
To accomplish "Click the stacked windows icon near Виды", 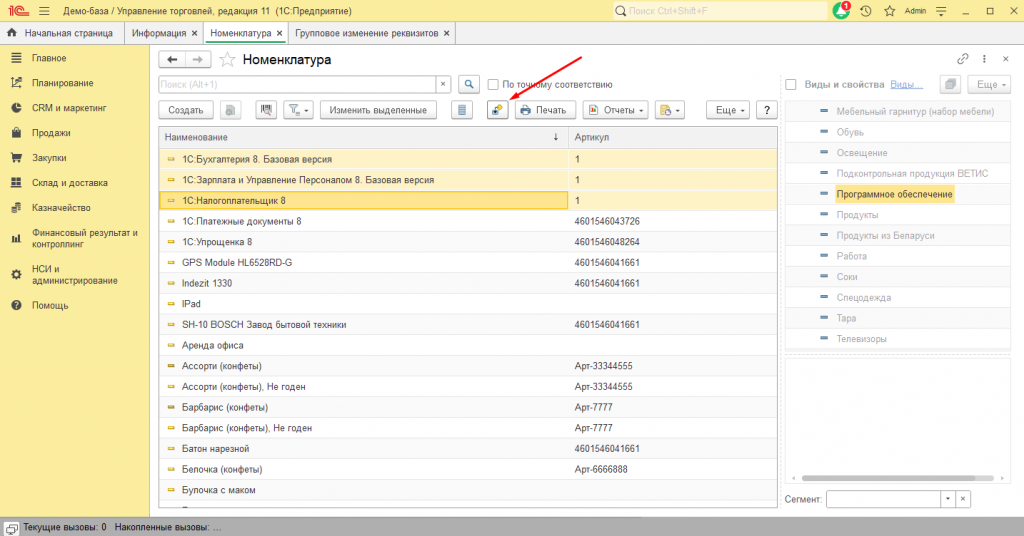I will tap(950, 84).
